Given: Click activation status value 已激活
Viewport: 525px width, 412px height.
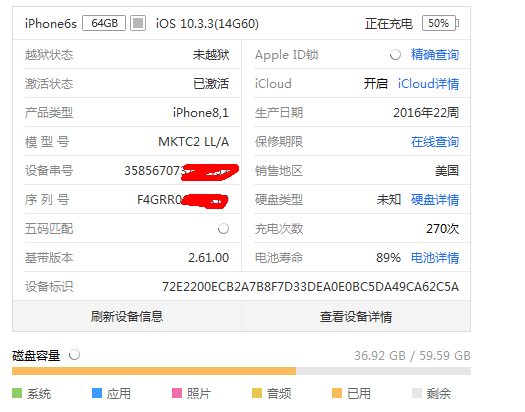Looking at the screenshot, I should tap(211, 84).
